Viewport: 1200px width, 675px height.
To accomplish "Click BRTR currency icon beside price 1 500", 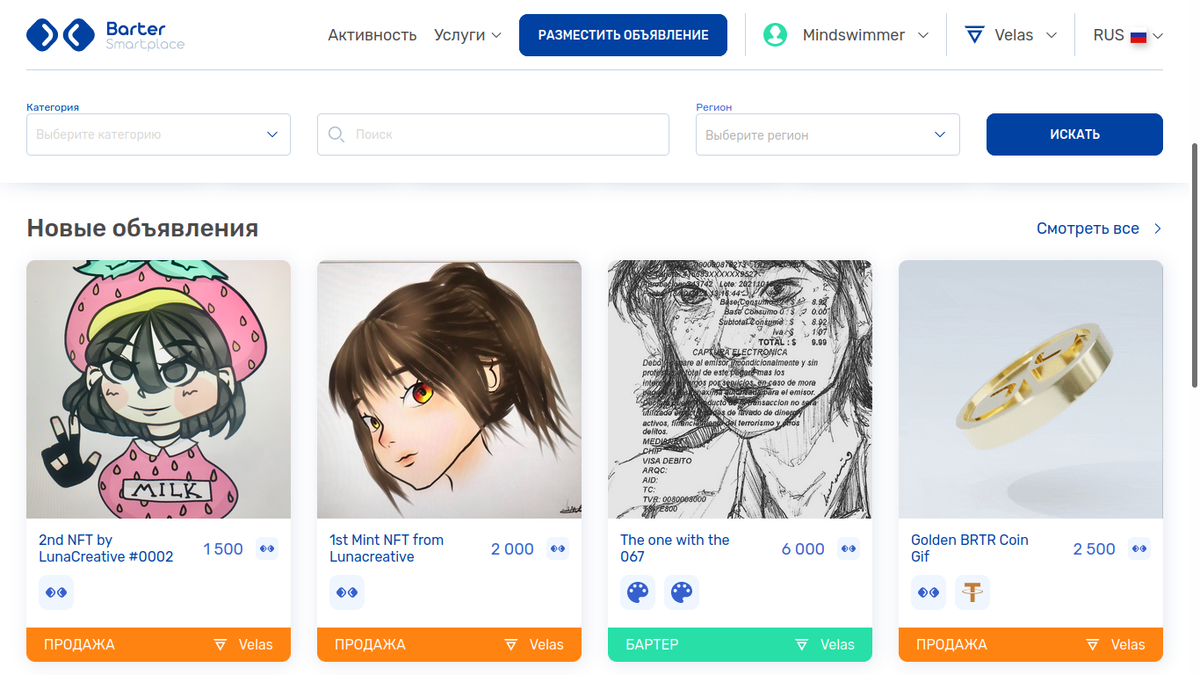I will pyautogui.click(x=267, y=548).
